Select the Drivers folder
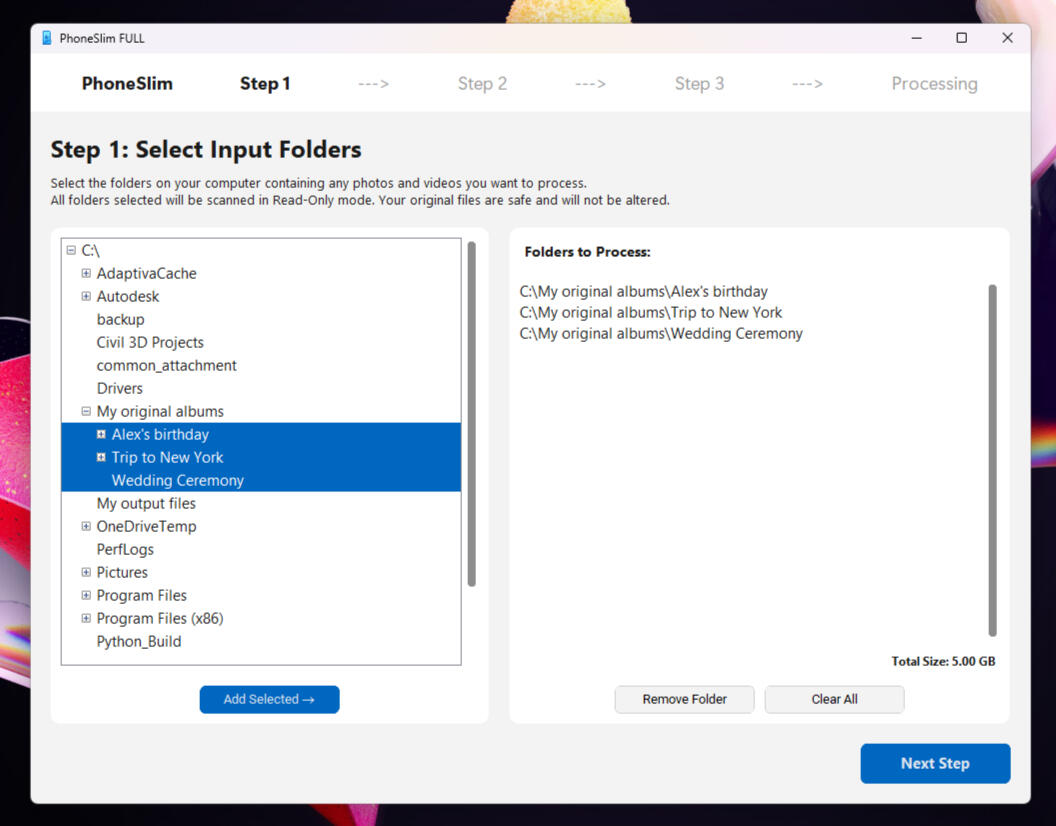1056x826 pixels. 120,388
